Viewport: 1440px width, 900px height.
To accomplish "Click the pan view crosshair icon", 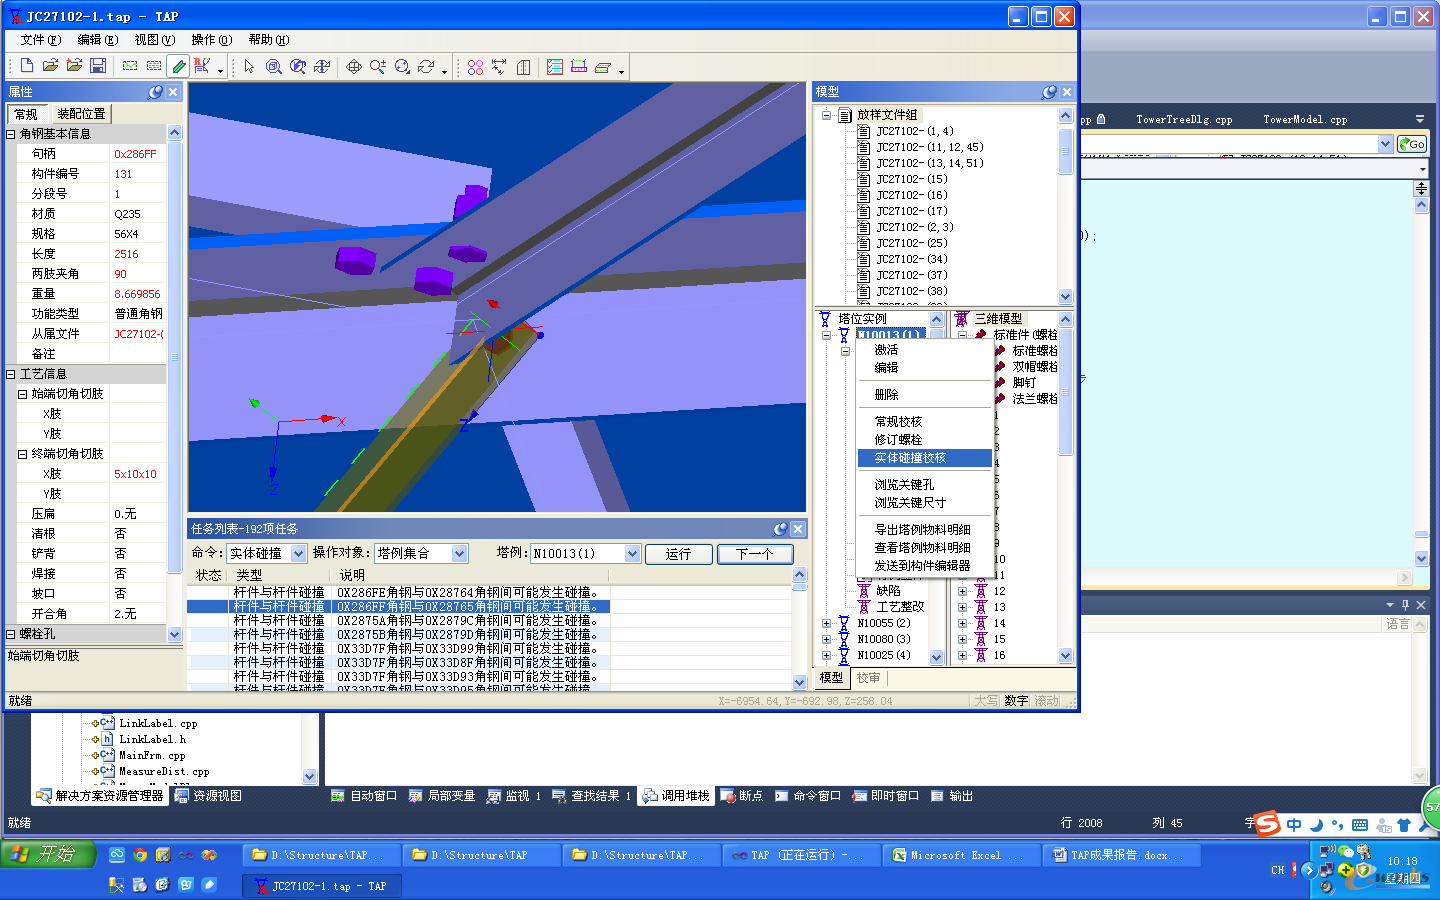I will click(x=354, y=66).
